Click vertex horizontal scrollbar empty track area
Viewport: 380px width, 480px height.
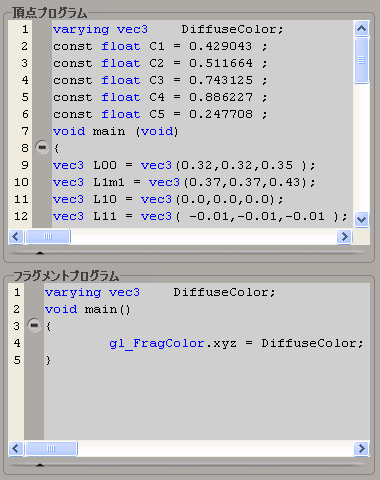pyautogui.click(x=203, y=237)
